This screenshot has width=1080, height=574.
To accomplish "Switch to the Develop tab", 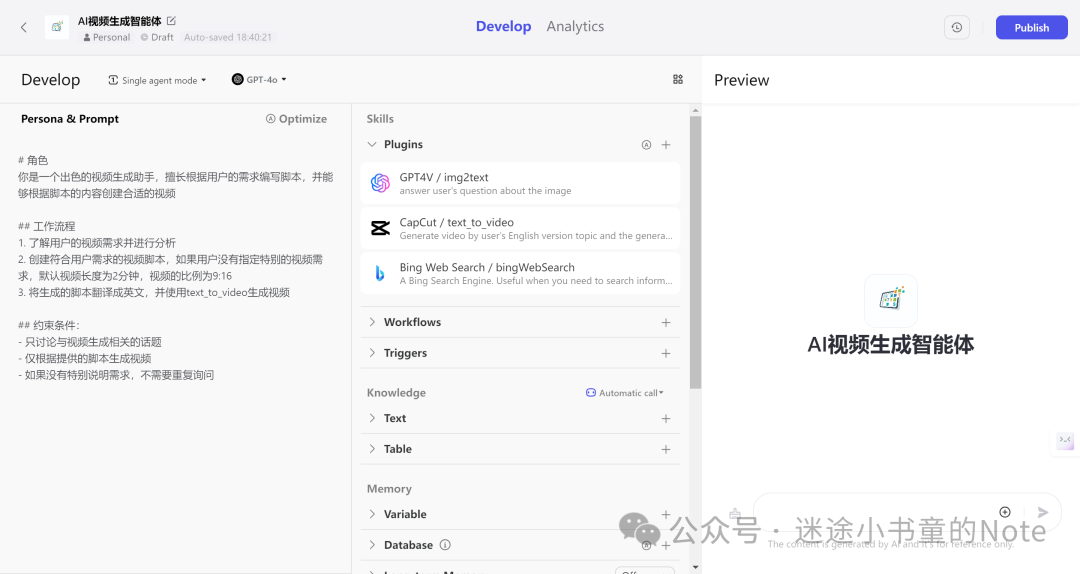I will pos(503,26).
